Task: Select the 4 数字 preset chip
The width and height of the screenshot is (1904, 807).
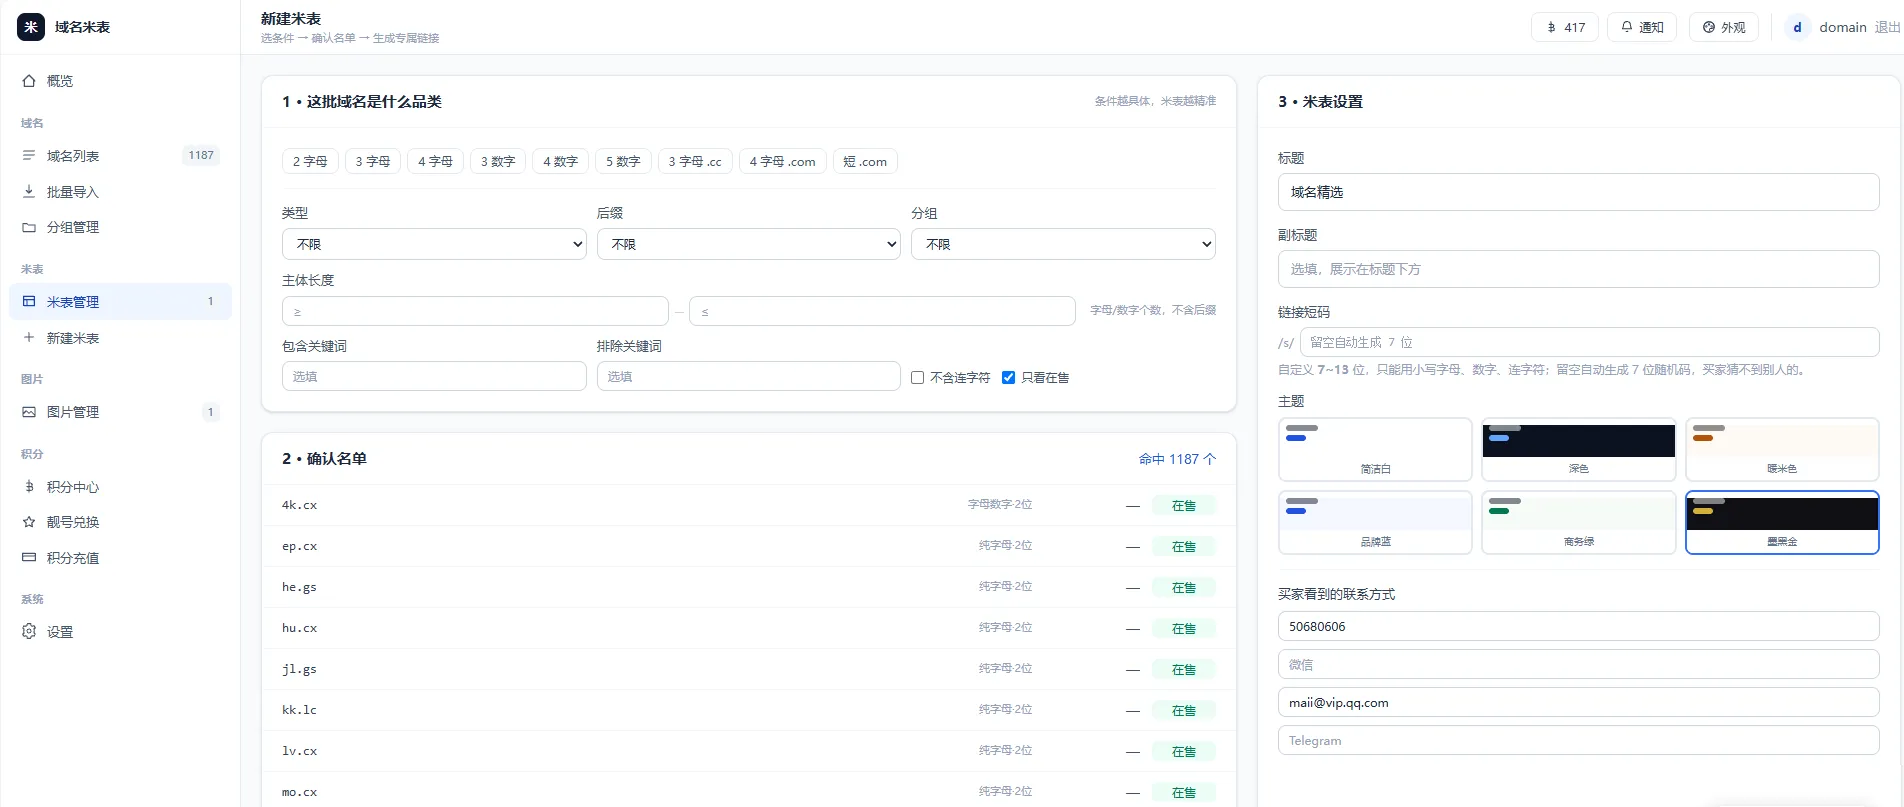Action: click(560, 161)
